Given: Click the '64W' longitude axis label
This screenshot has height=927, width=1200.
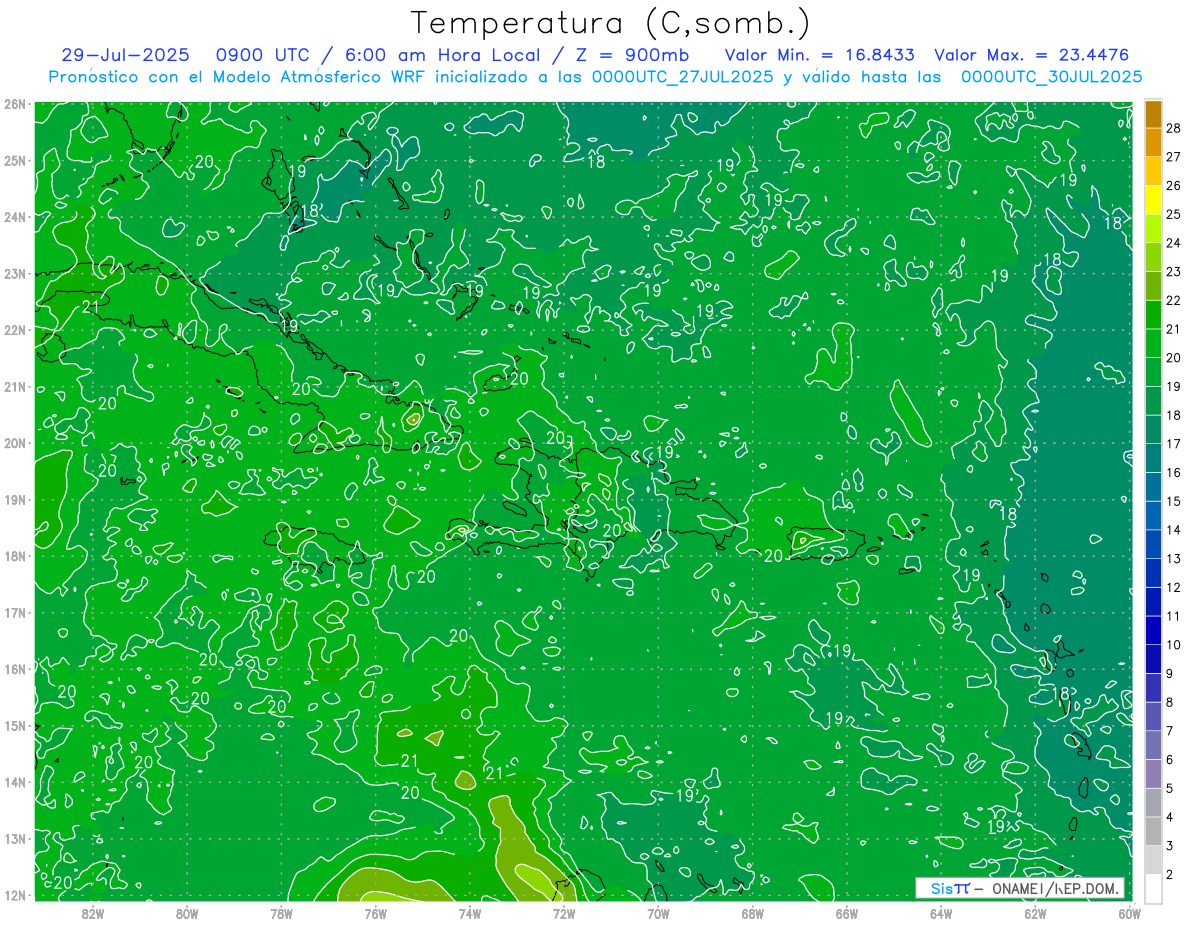Looking at the screenshot, I should tap(941, 912).
